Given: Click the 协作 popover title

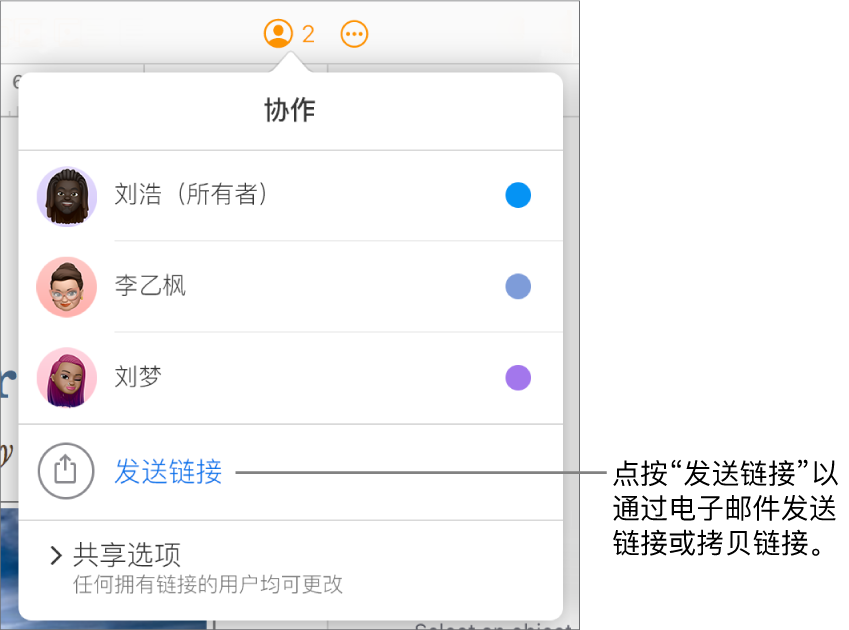Looking at the screenshot, I should coord(289,110).
